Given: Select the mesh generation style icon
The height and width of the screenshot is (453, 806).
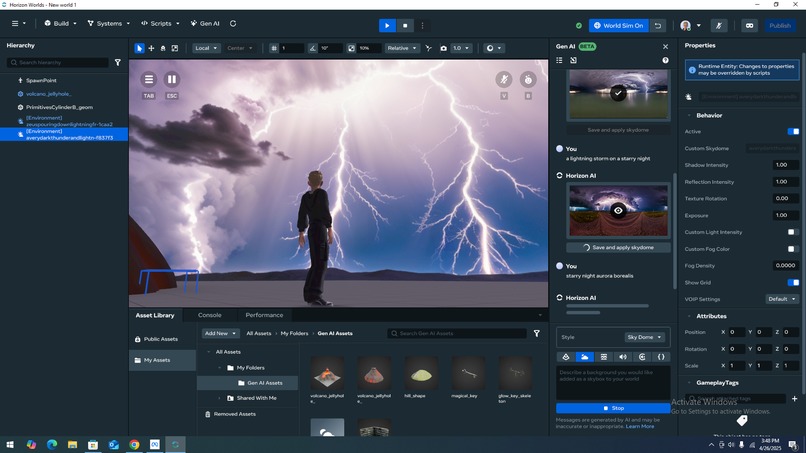Looking at the screenshot, I should pos(566,357).
